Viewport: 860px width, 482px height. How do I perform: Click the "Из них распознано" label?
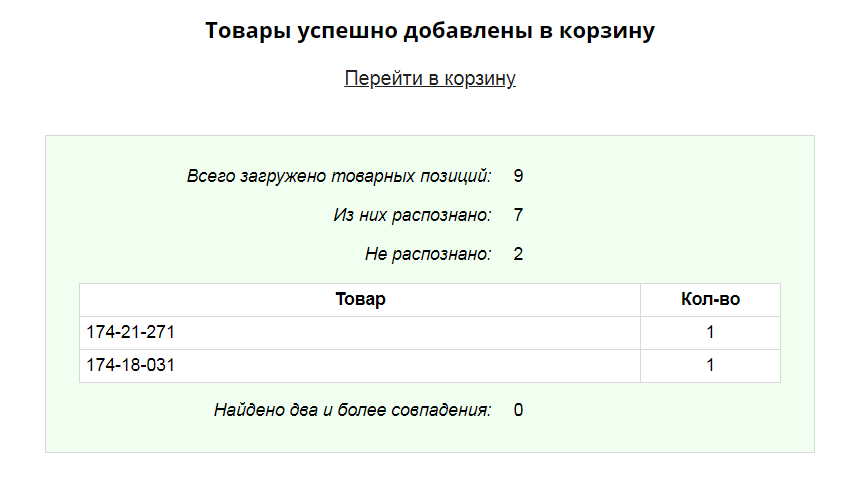(412, 215)
